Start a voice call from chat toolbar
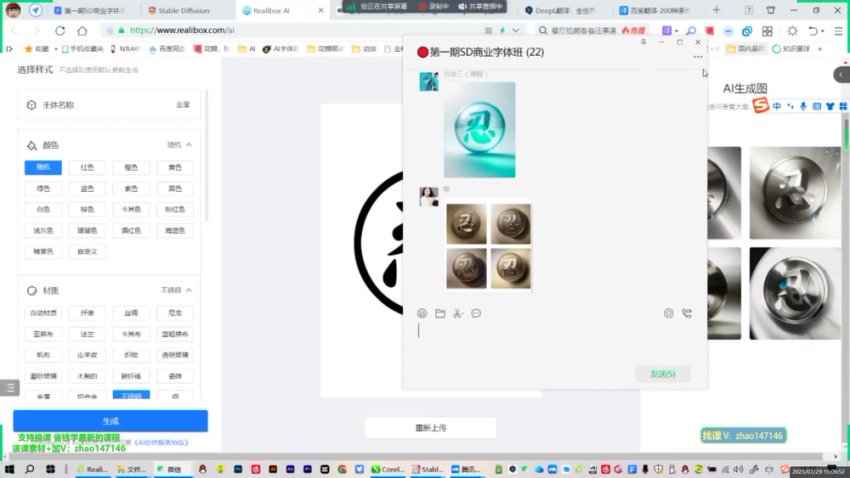This screenshot has height=478, width=850. [x=686, y=313]
